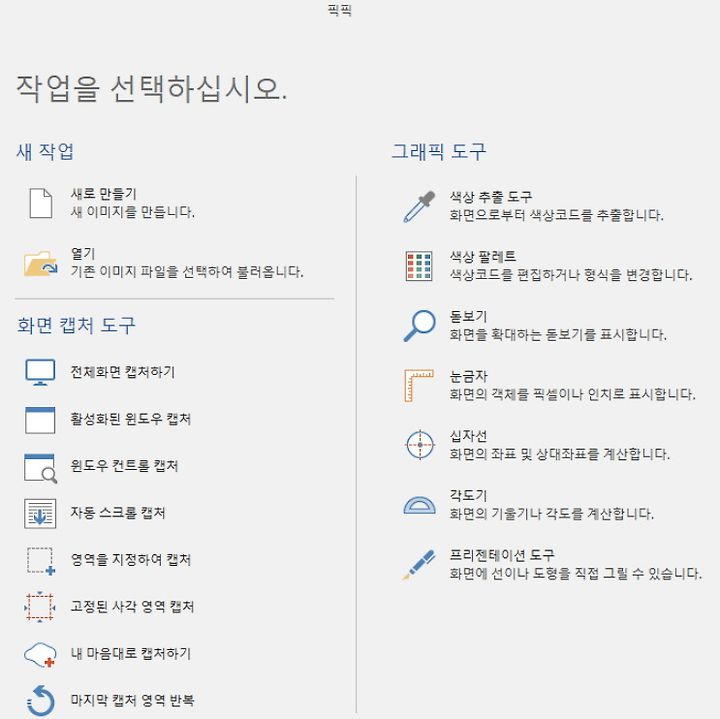Click the folder icon for 열기
720x719 pixels.
40,263
